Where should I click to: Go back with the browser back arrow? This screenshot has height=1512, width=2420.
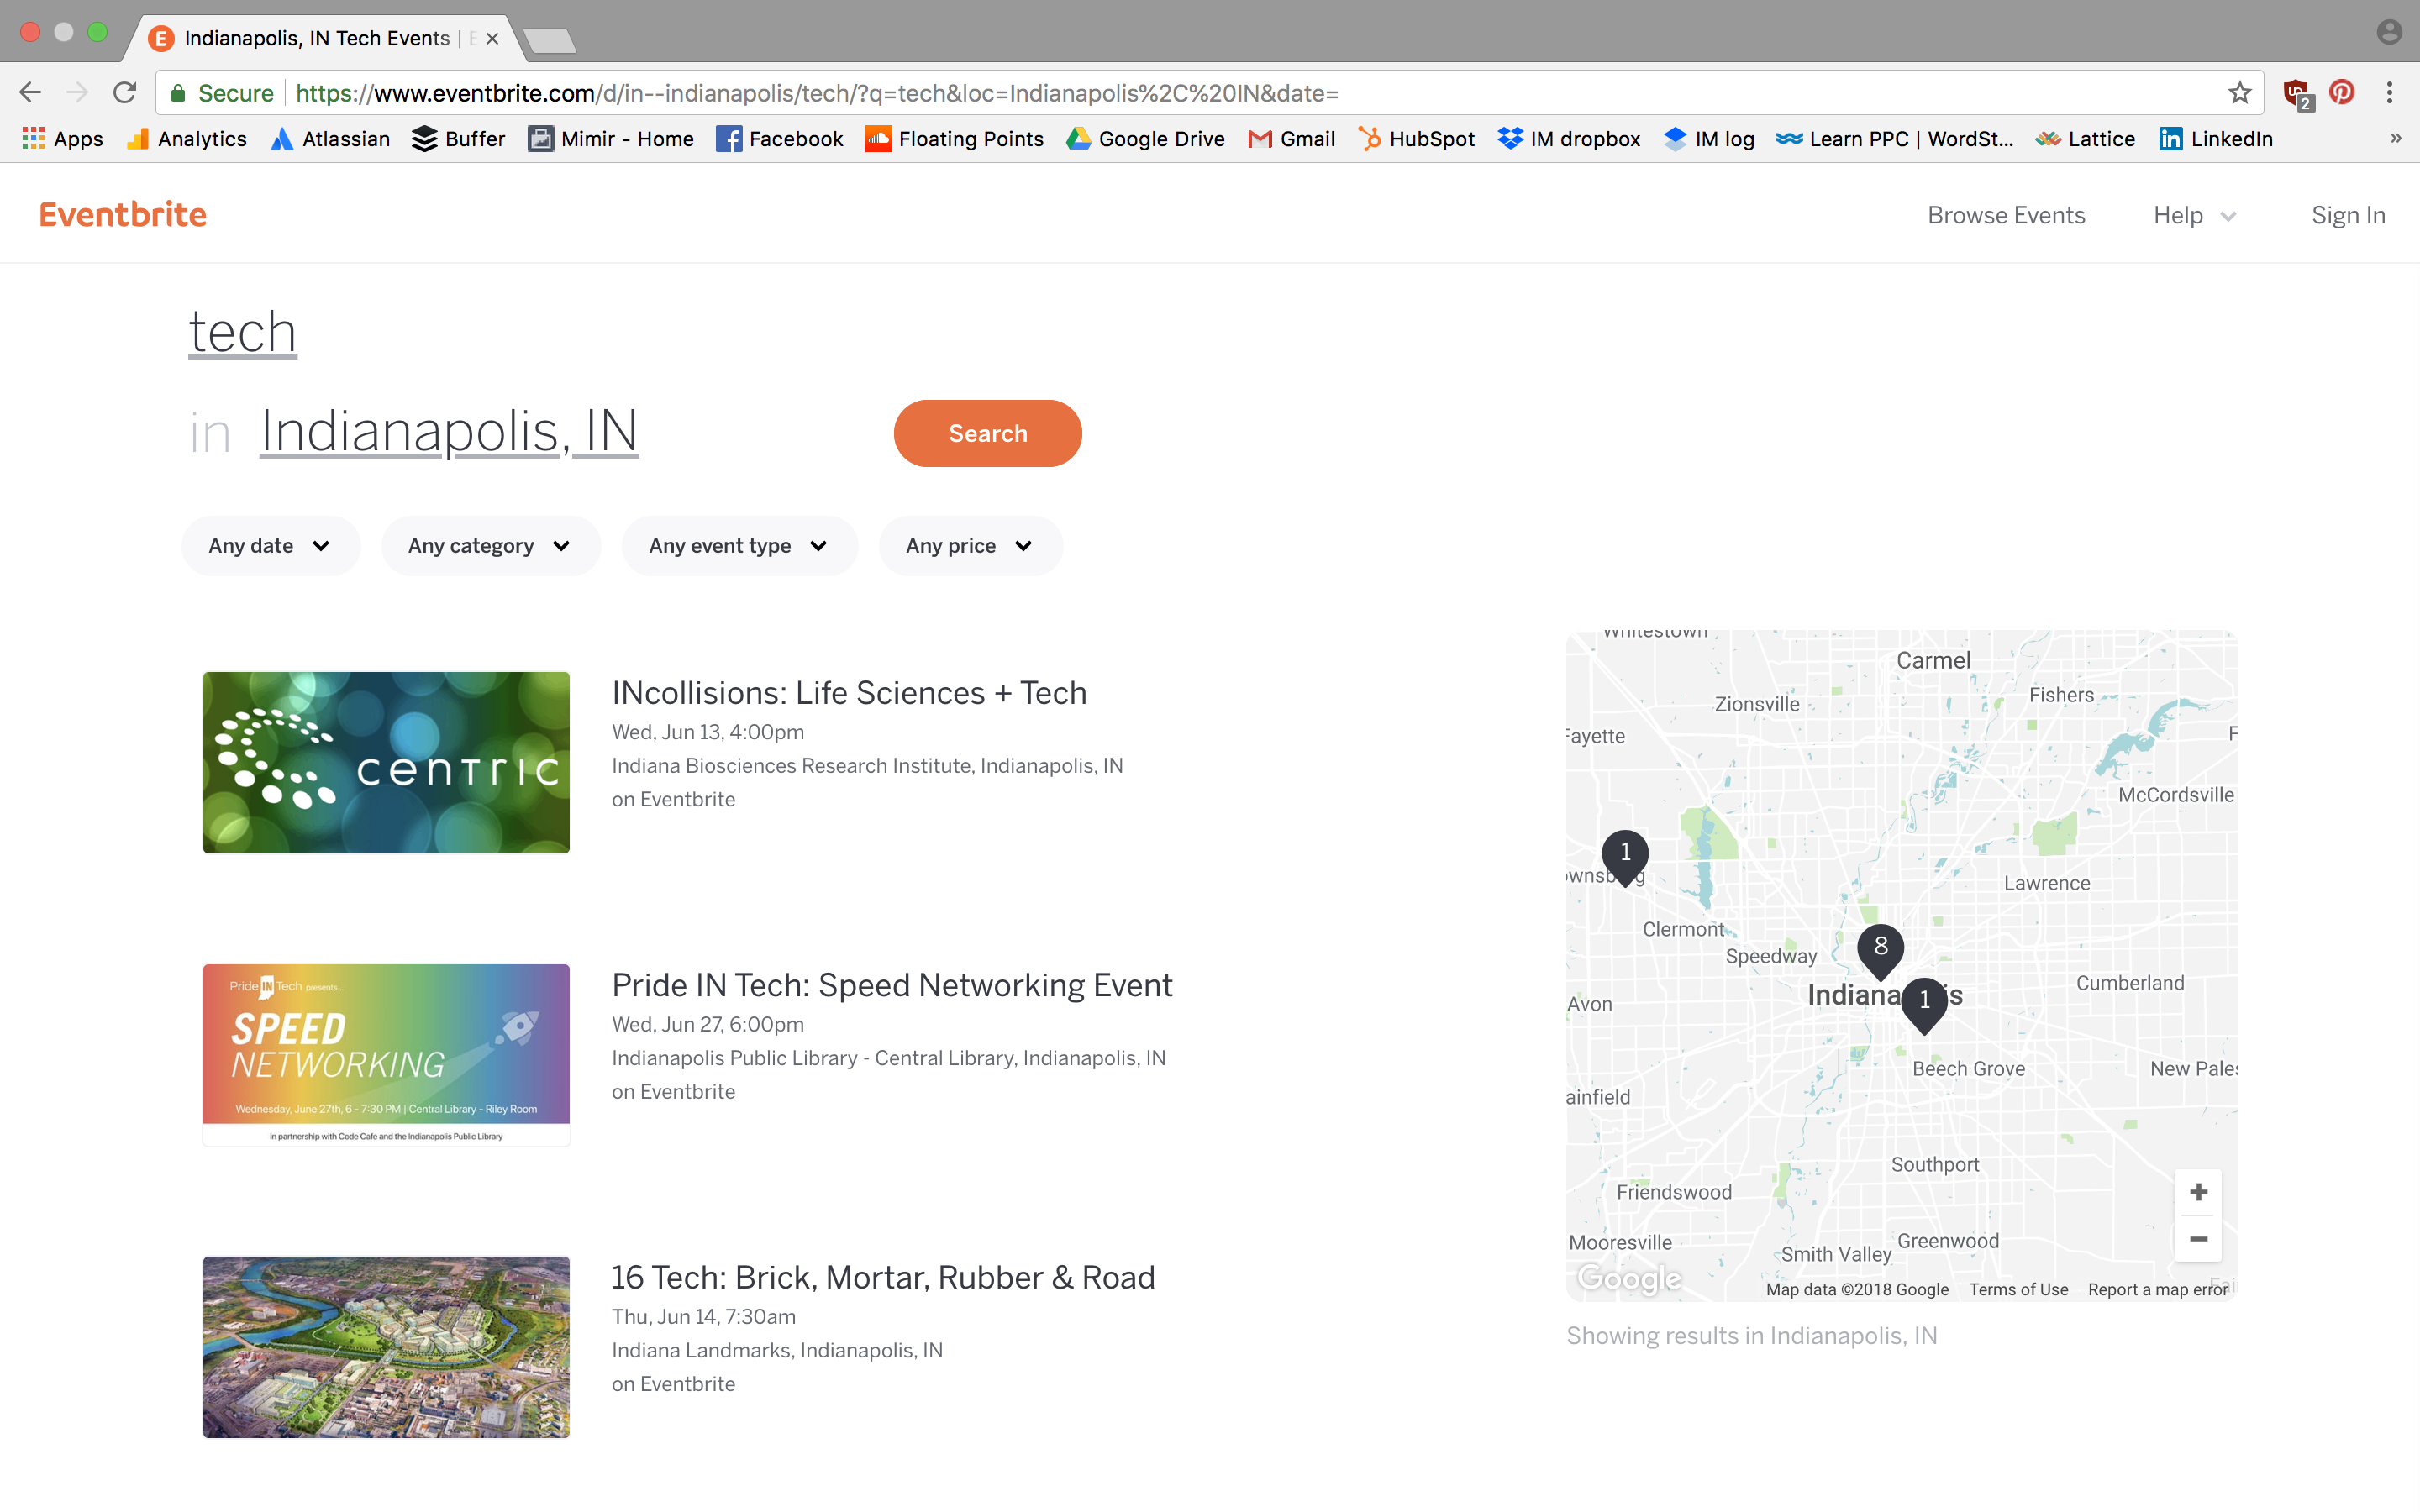30,93
